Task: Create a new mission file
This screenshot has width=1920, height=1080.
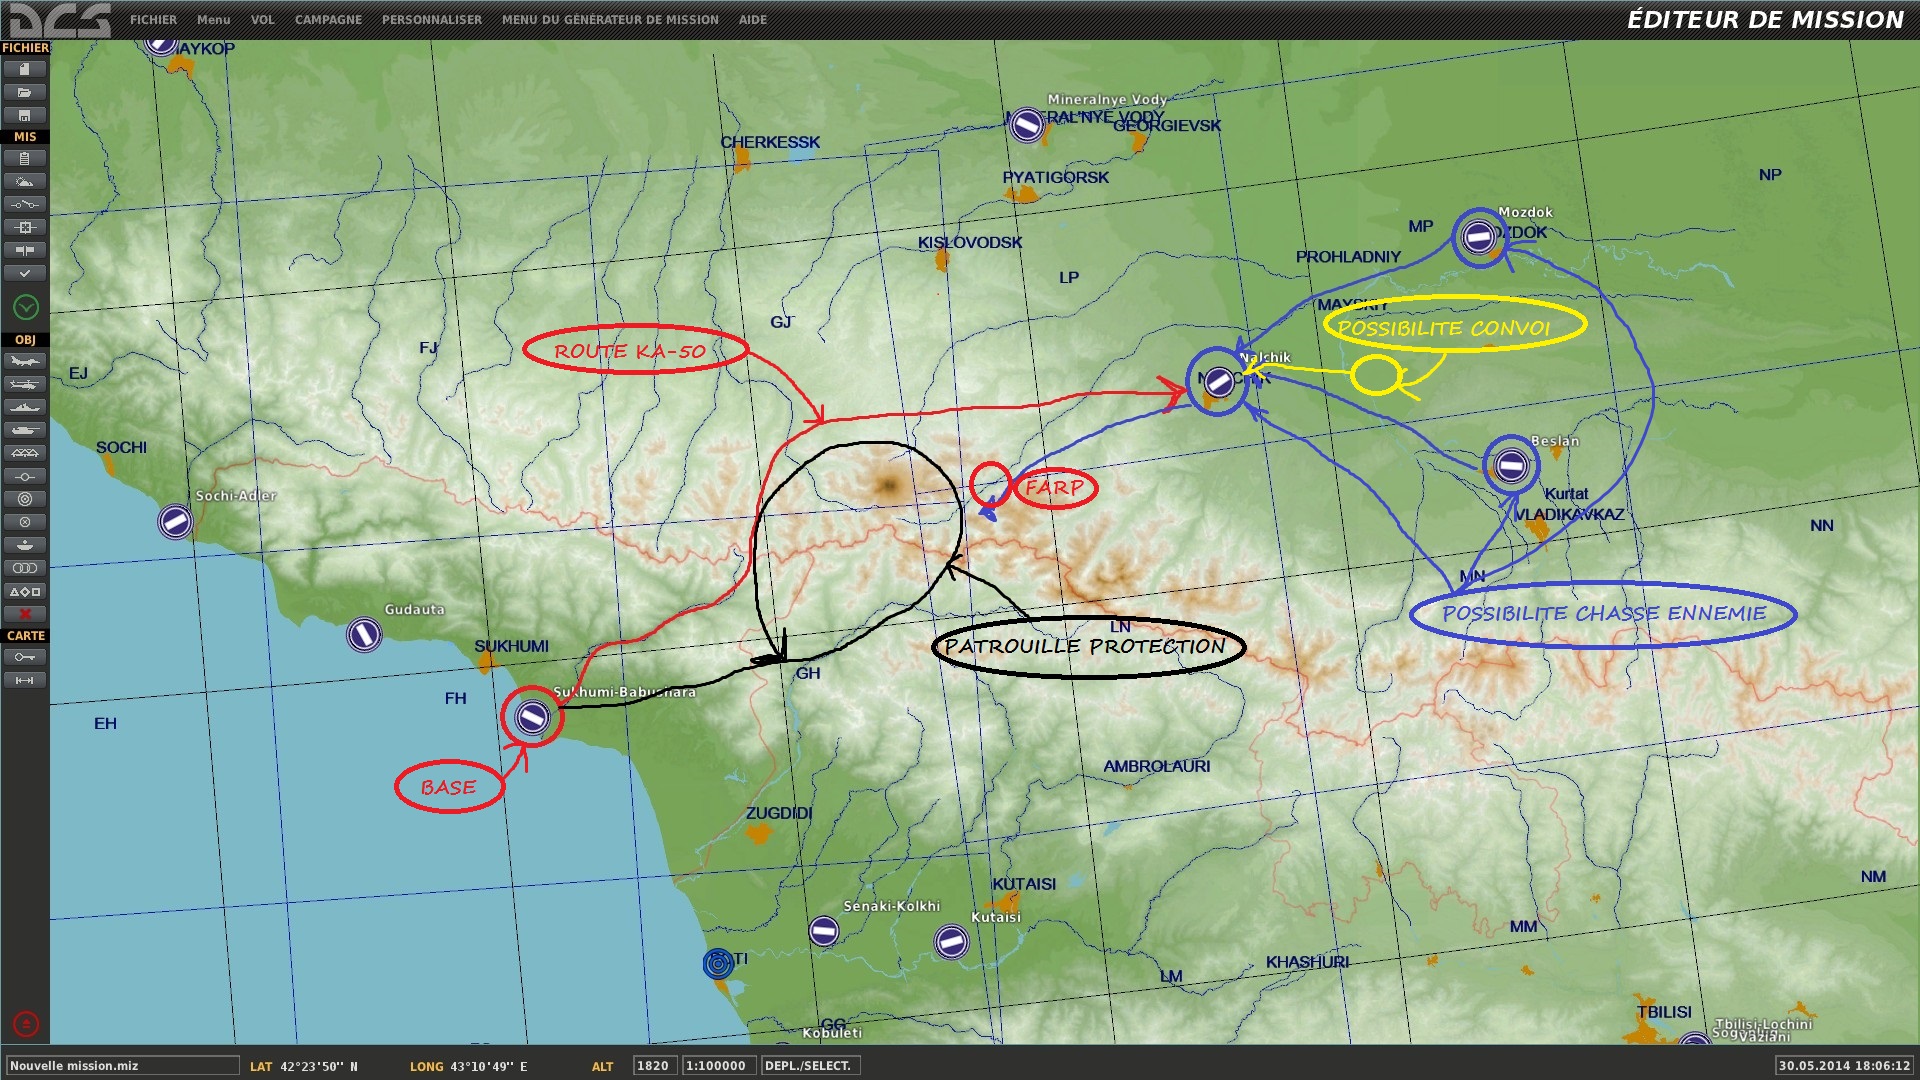Action: (x=25, y=69)
